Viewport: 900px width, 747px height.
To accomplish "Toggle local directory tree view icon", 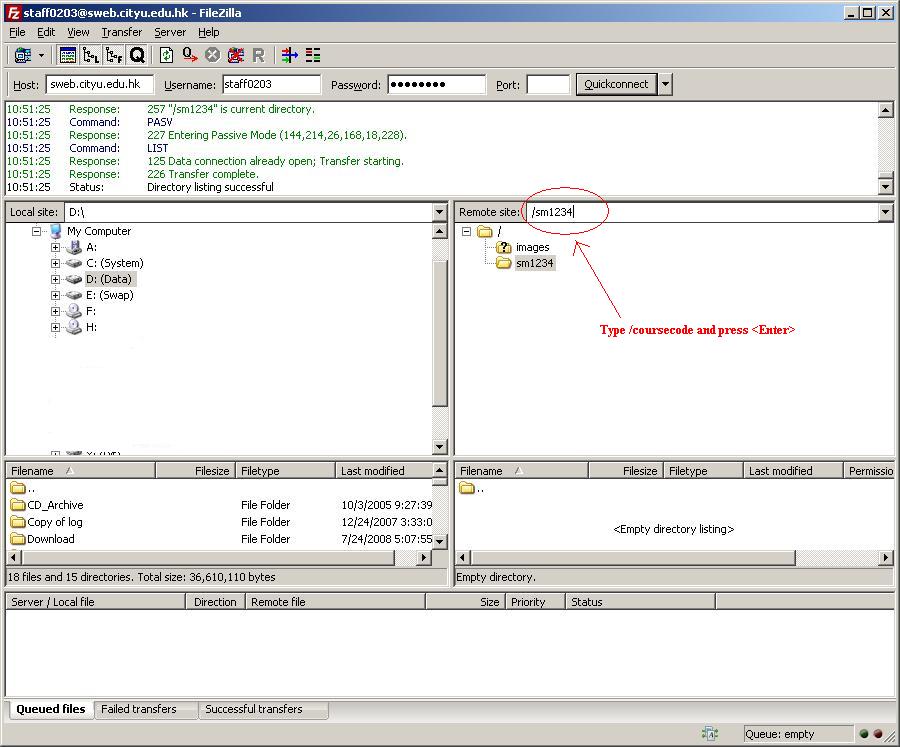I will point(91,55).
